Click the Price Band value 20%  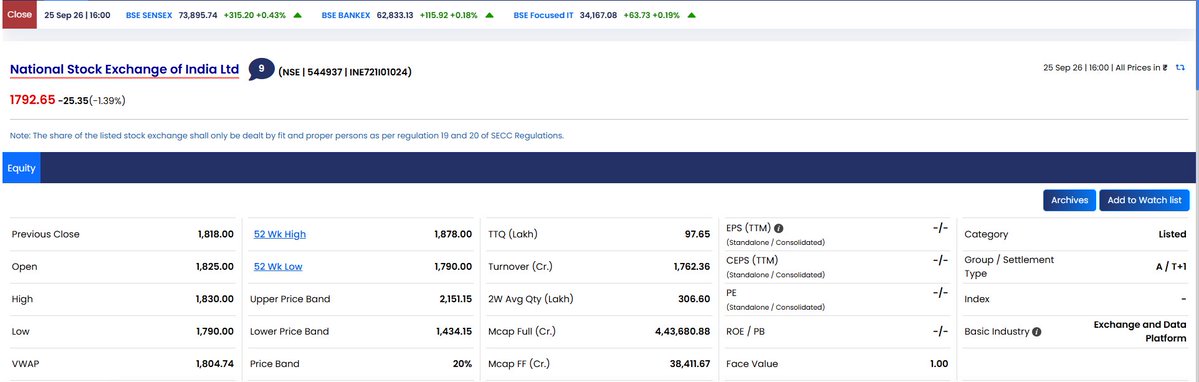pos(463,364)
